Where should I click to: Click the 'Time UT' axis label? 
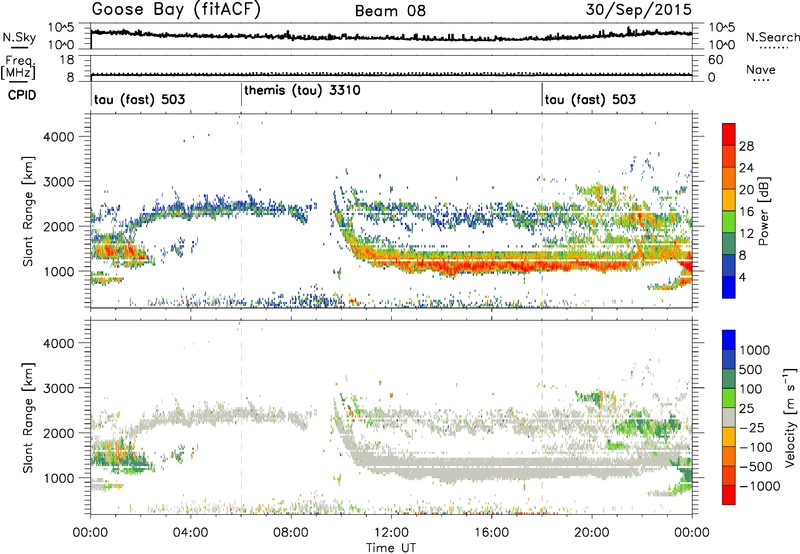[x=391, y=547]
